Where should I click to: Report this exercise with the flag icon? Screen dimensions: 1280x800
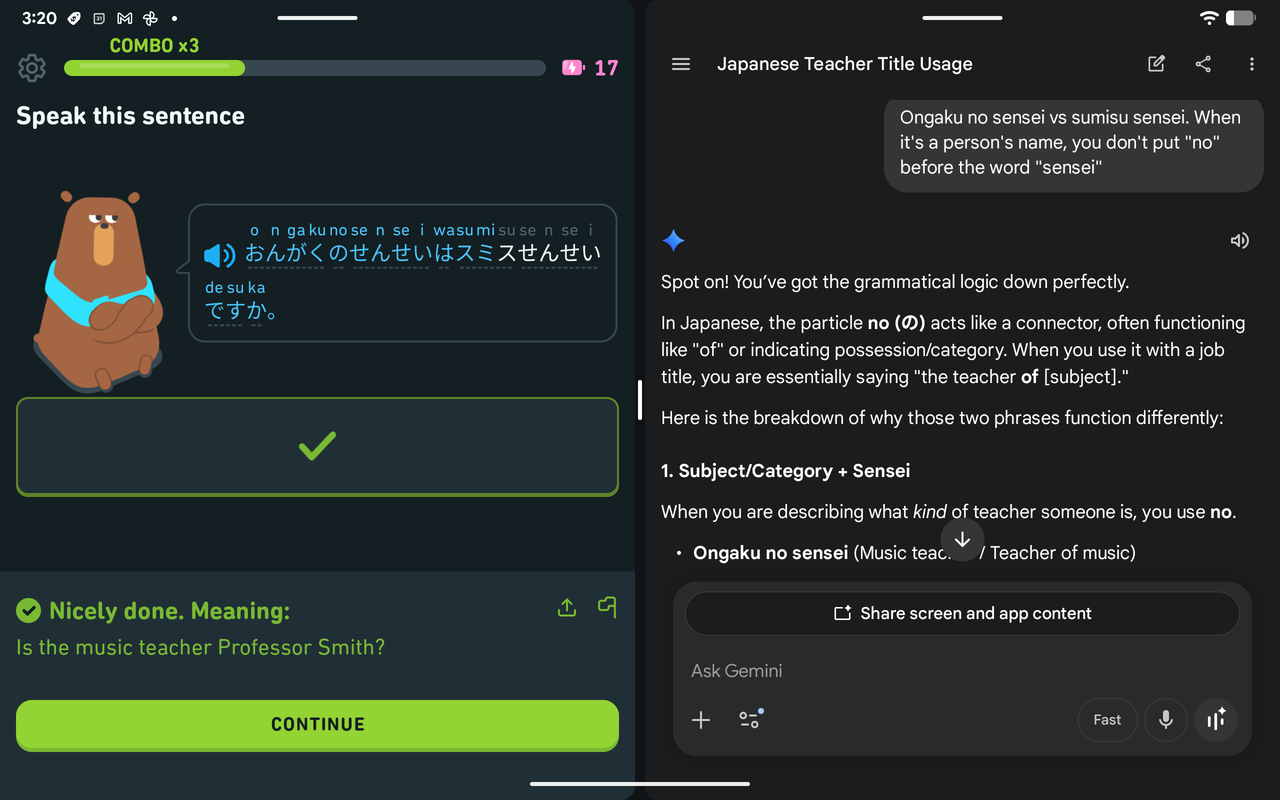click(607, 607)
